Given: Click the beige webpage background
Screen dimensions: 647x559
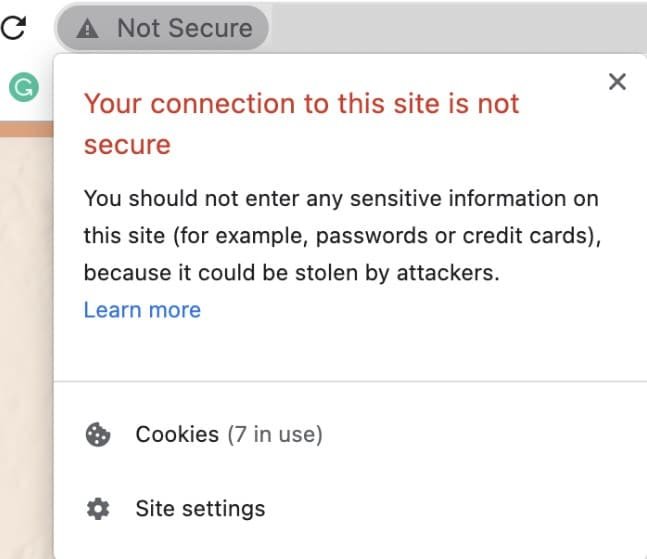Looking at the screenshot, I should [x=25, y=350].
